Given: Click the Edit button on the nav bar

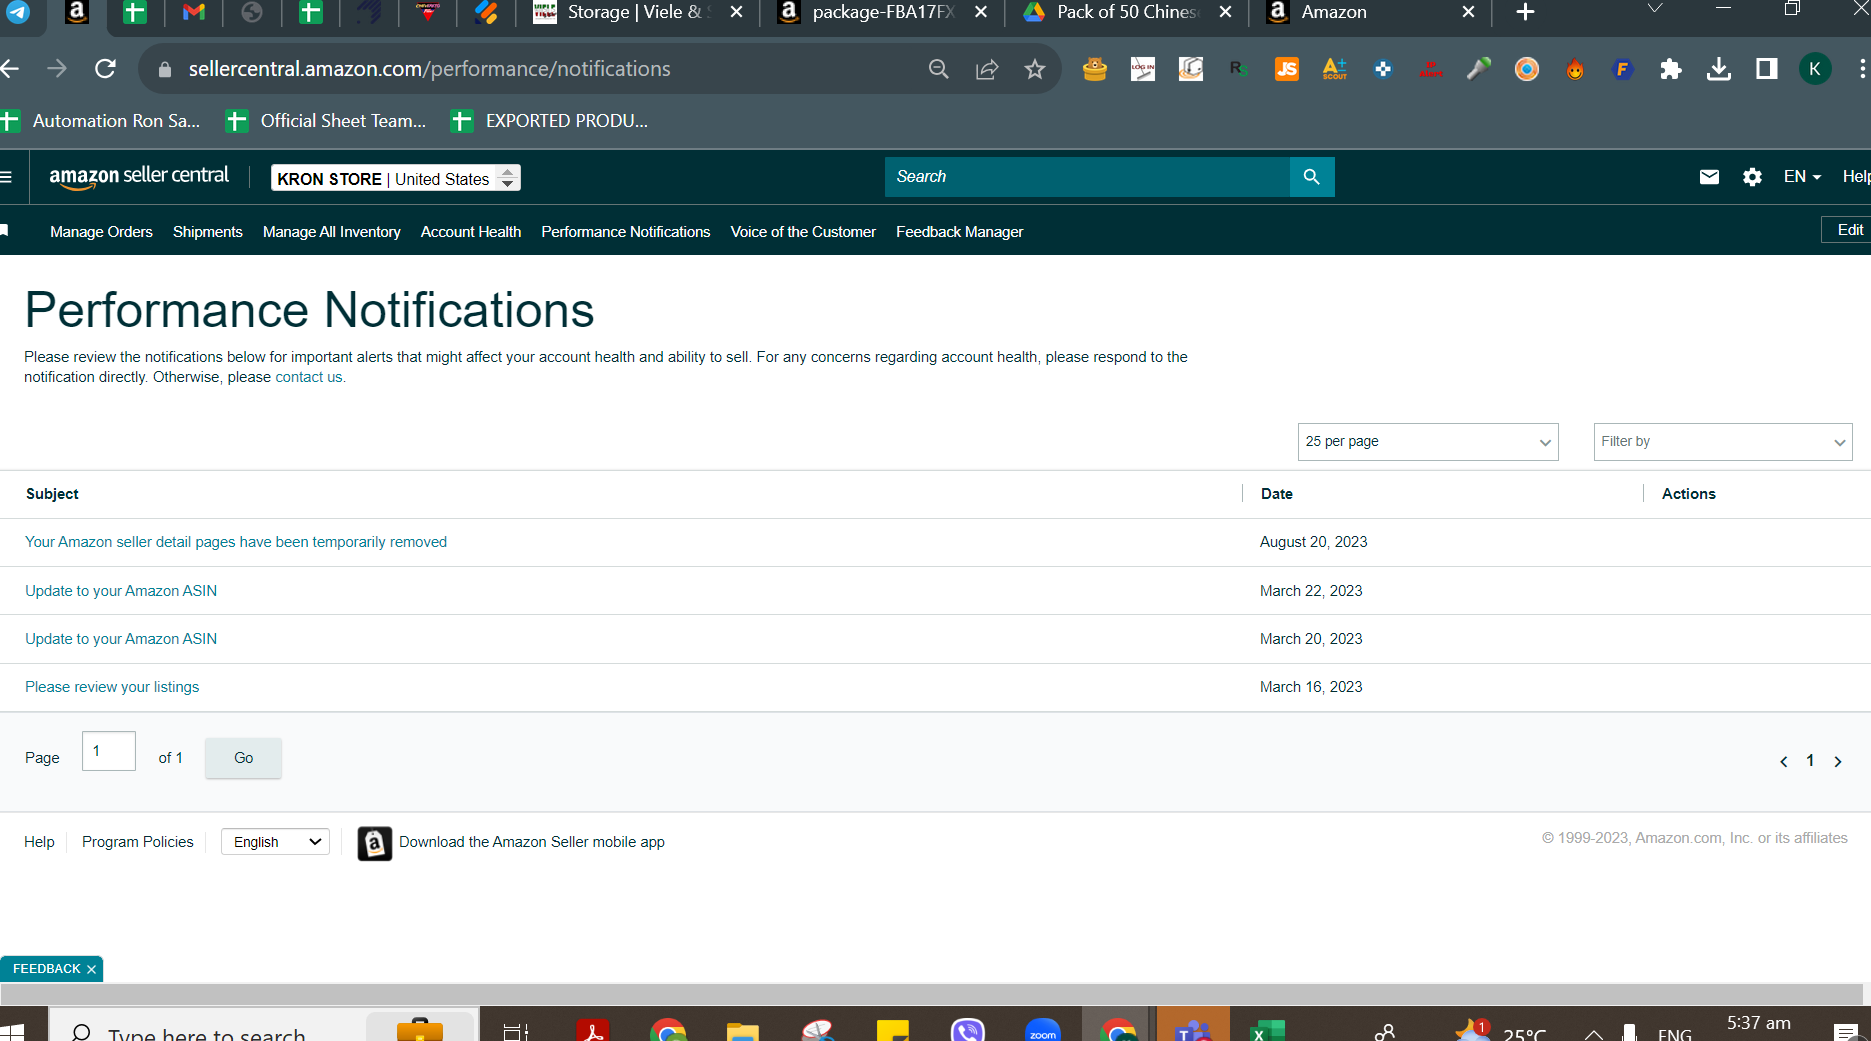Looking at the screenshot, I should [1846, 230].
